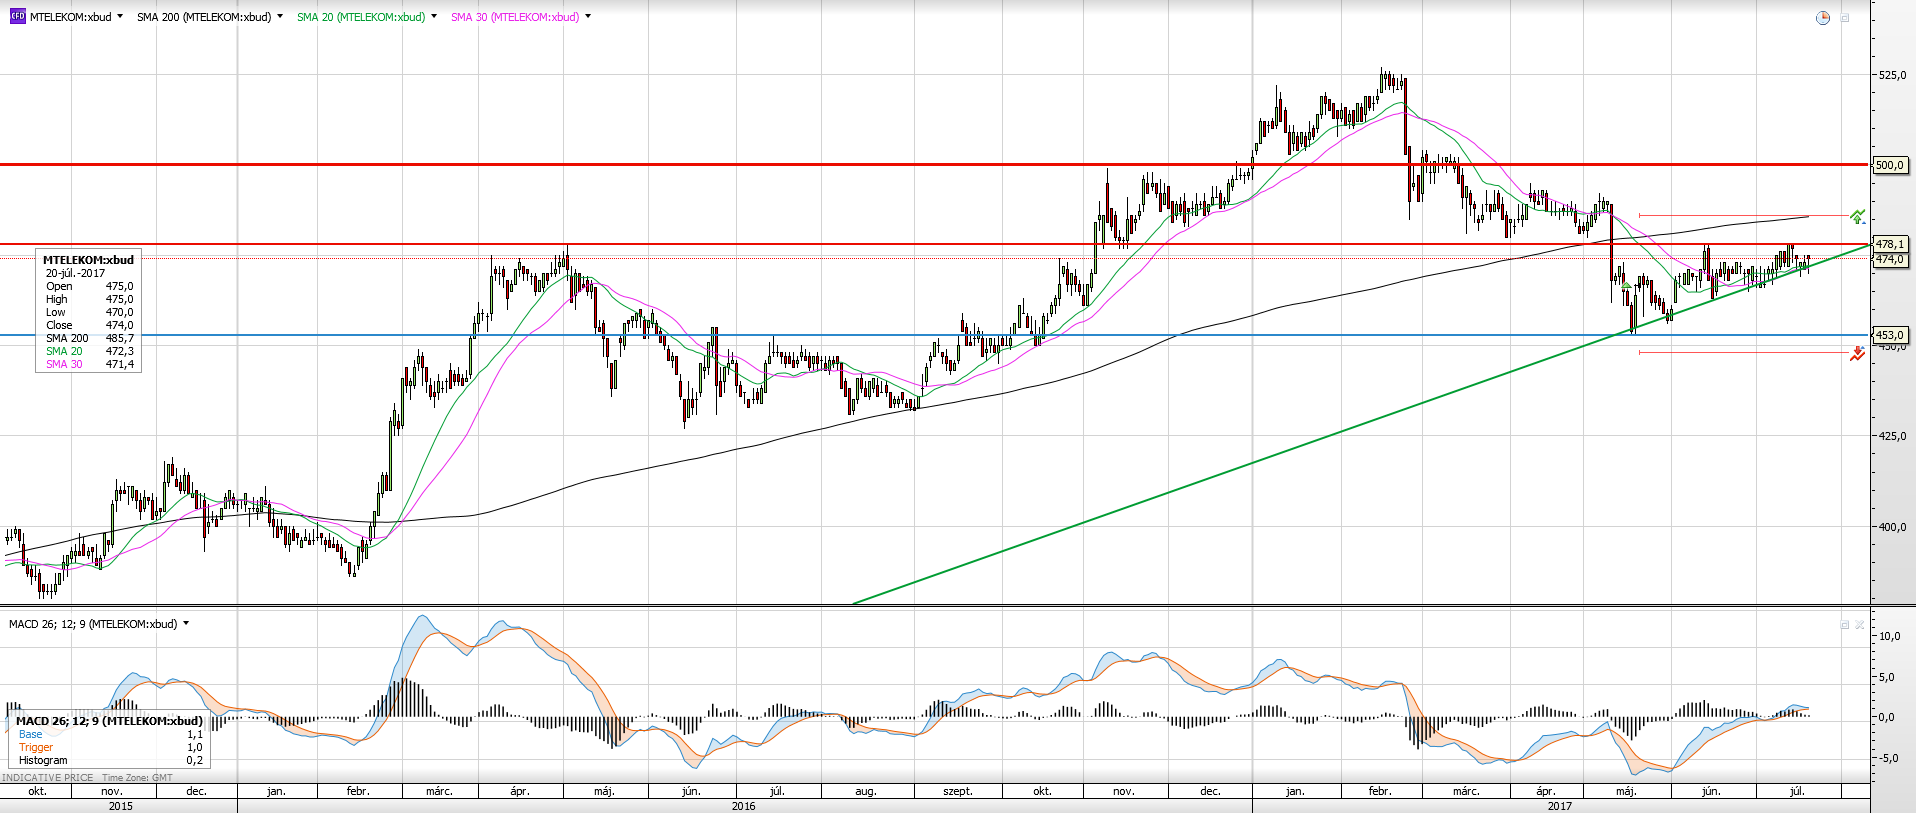Click the 'SMA 30' row in data box
The height and width of the screenshot is (813, 1916).
(89, 364)
